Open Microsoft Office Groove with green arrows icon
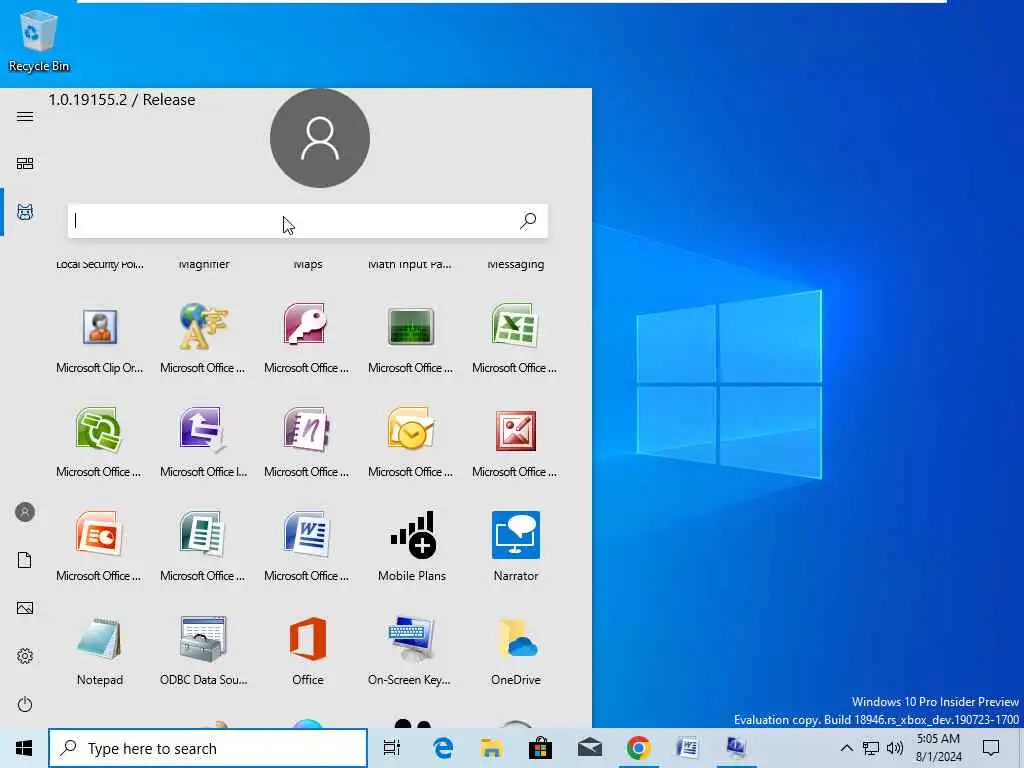Screen dimensions: 1024x768 point(99,443)
